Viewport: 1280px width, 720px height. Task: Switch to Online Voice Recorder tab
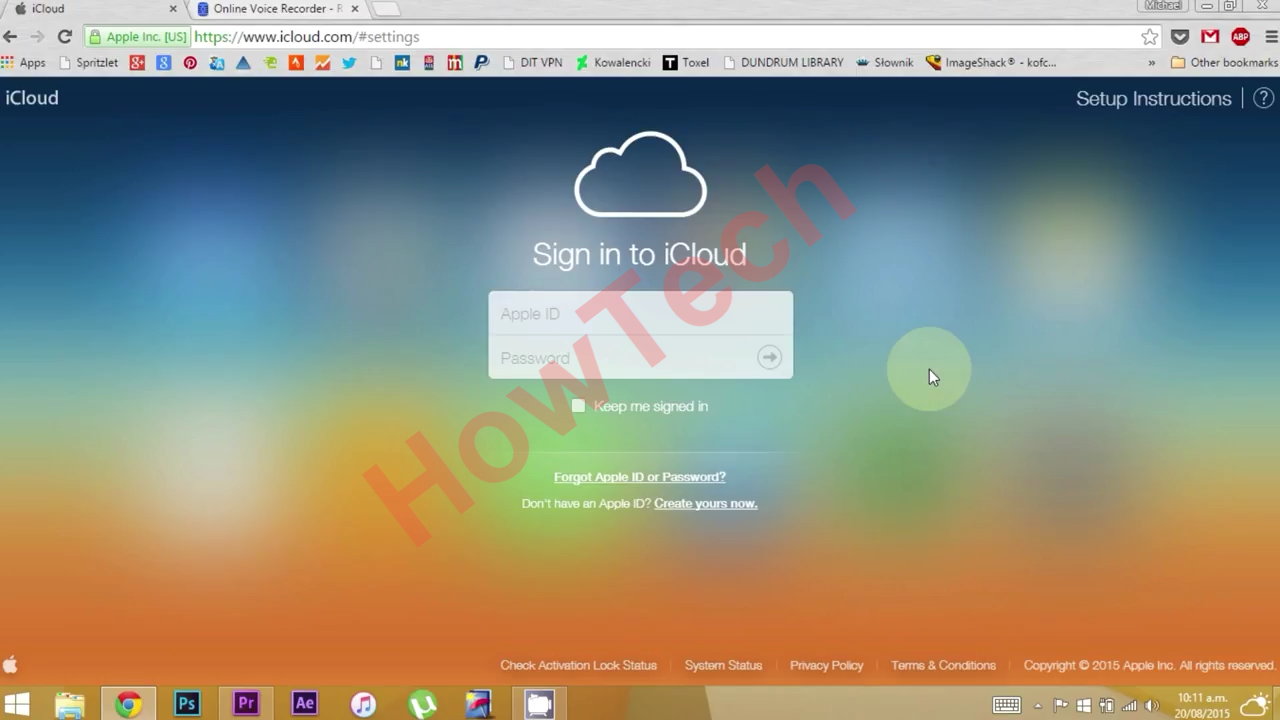pos(277,9)
